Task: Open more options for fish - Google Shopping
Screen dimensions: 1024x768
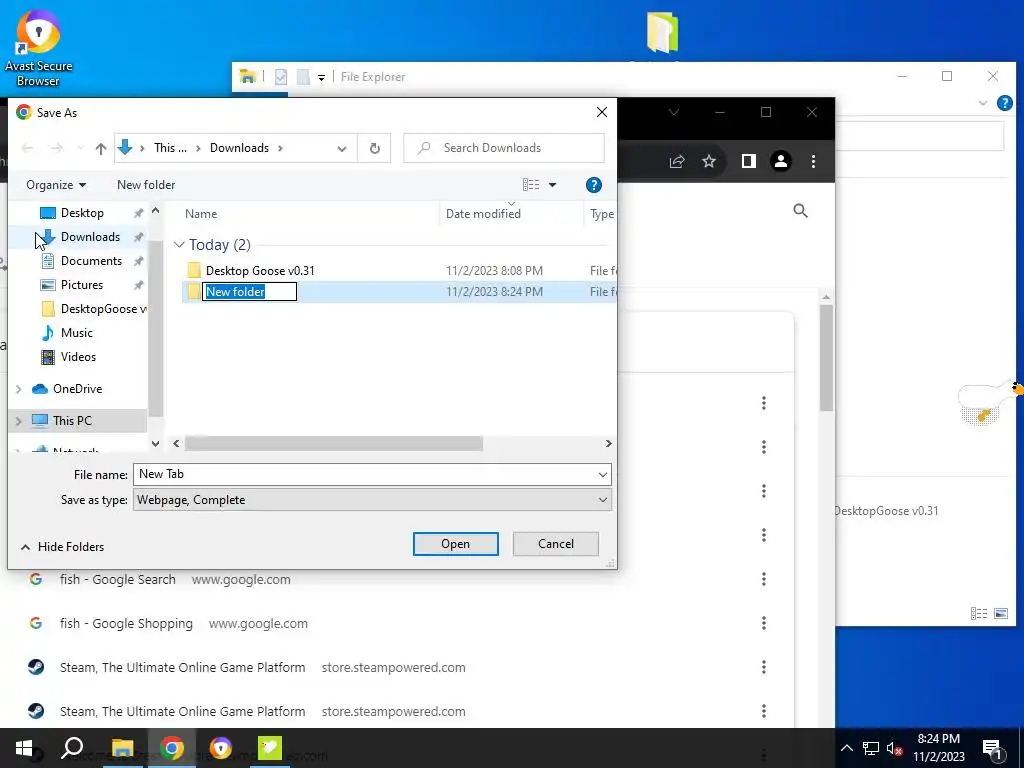Action: click(x=763, y=623)
